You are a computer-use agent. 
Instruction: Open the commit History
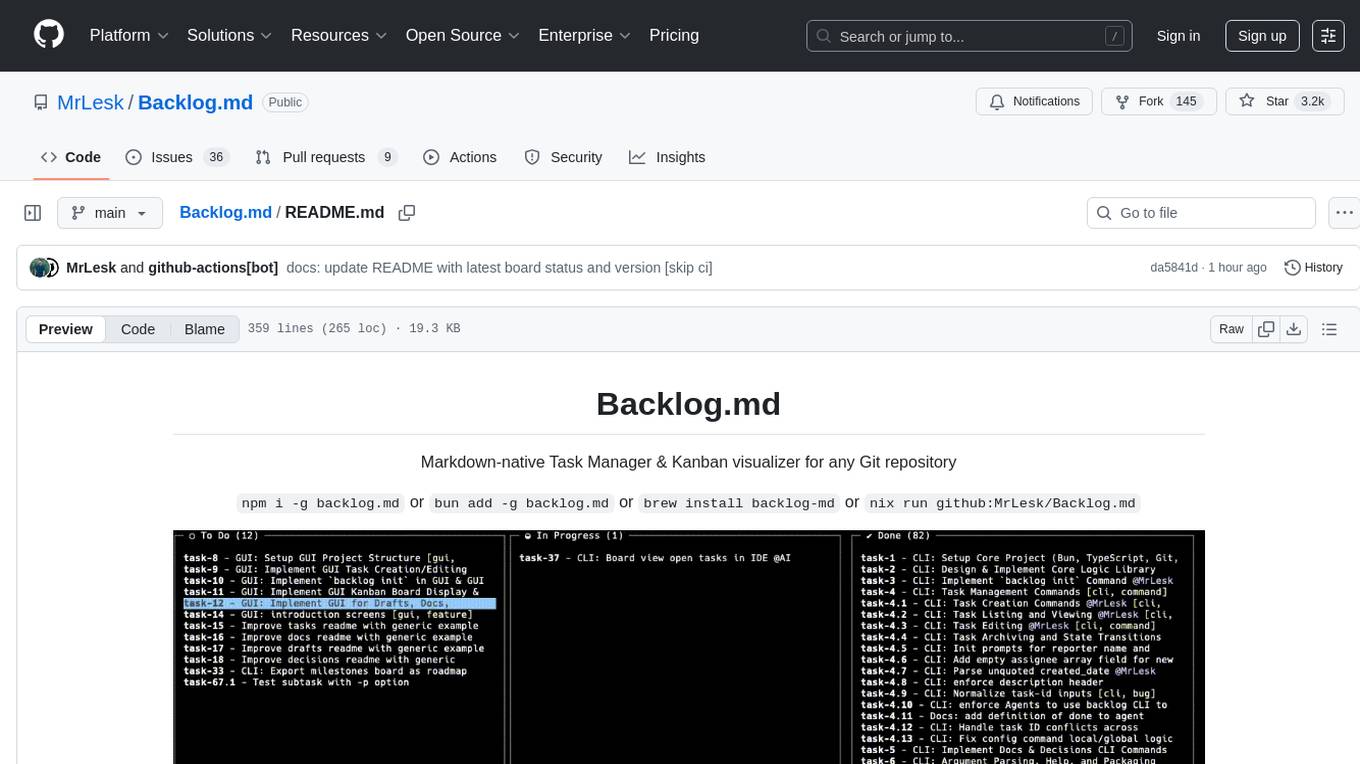(1313, 268)
